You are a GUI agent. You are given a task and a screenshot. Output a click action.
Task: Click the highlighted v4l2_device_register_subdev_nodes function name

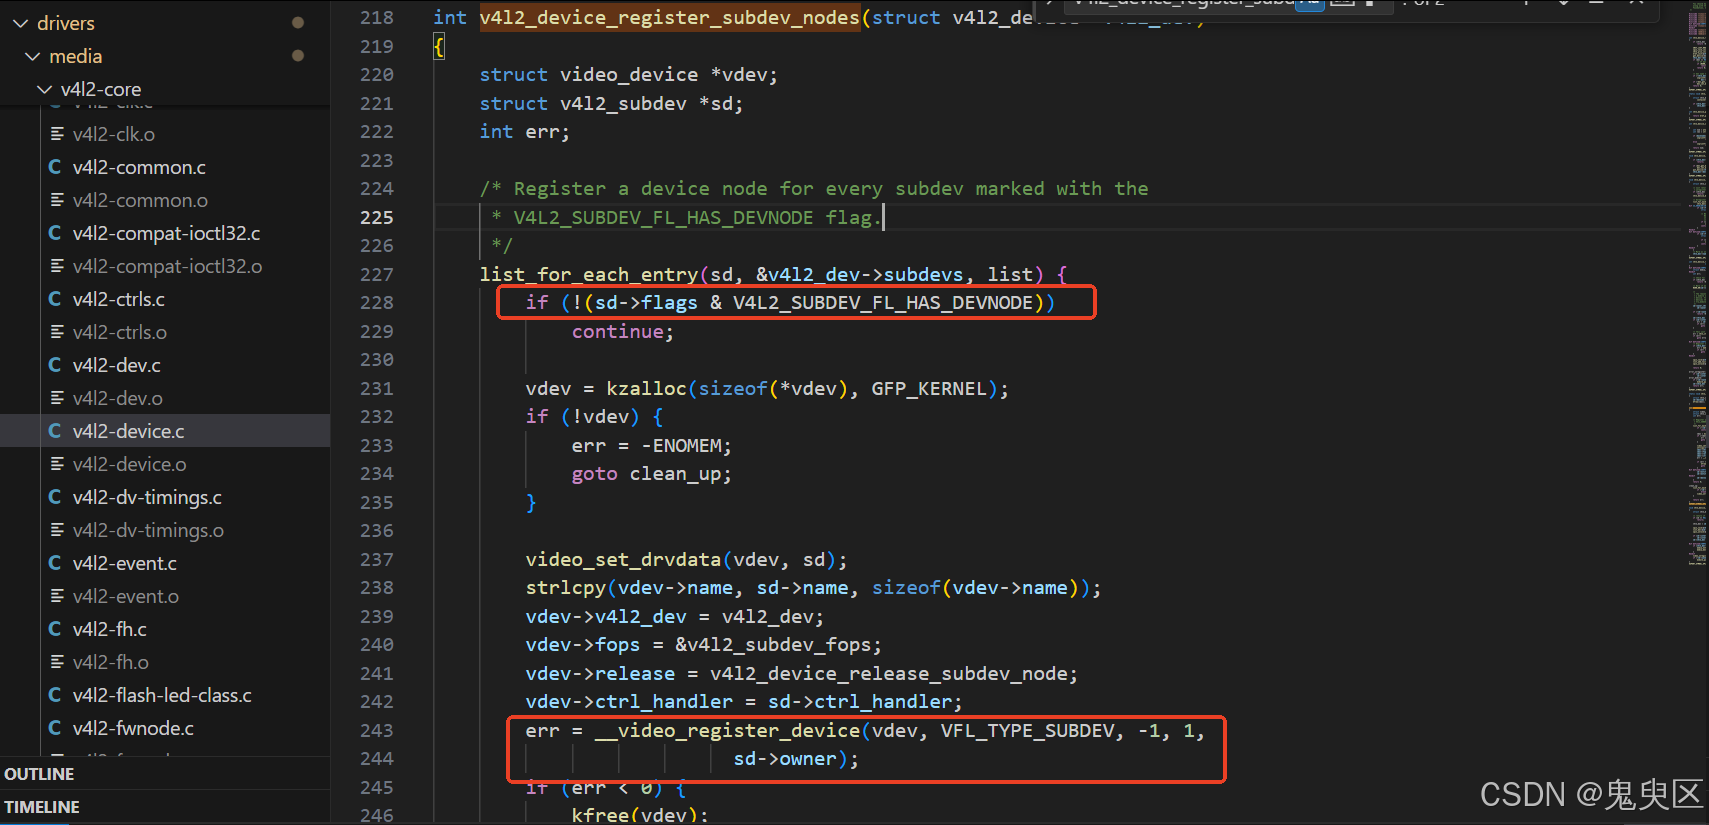pyautogui.click(x=670, y=17)
